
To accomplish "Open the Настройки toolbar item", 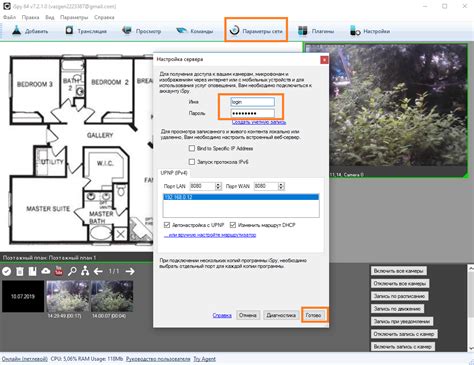I will tap(370, 31).
